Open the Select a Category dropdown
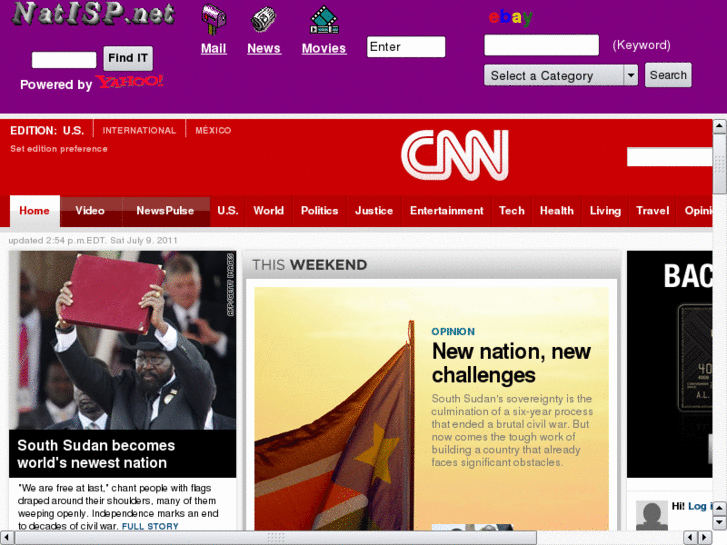Viewport: 727px width, 545px height. pos(561,75)
